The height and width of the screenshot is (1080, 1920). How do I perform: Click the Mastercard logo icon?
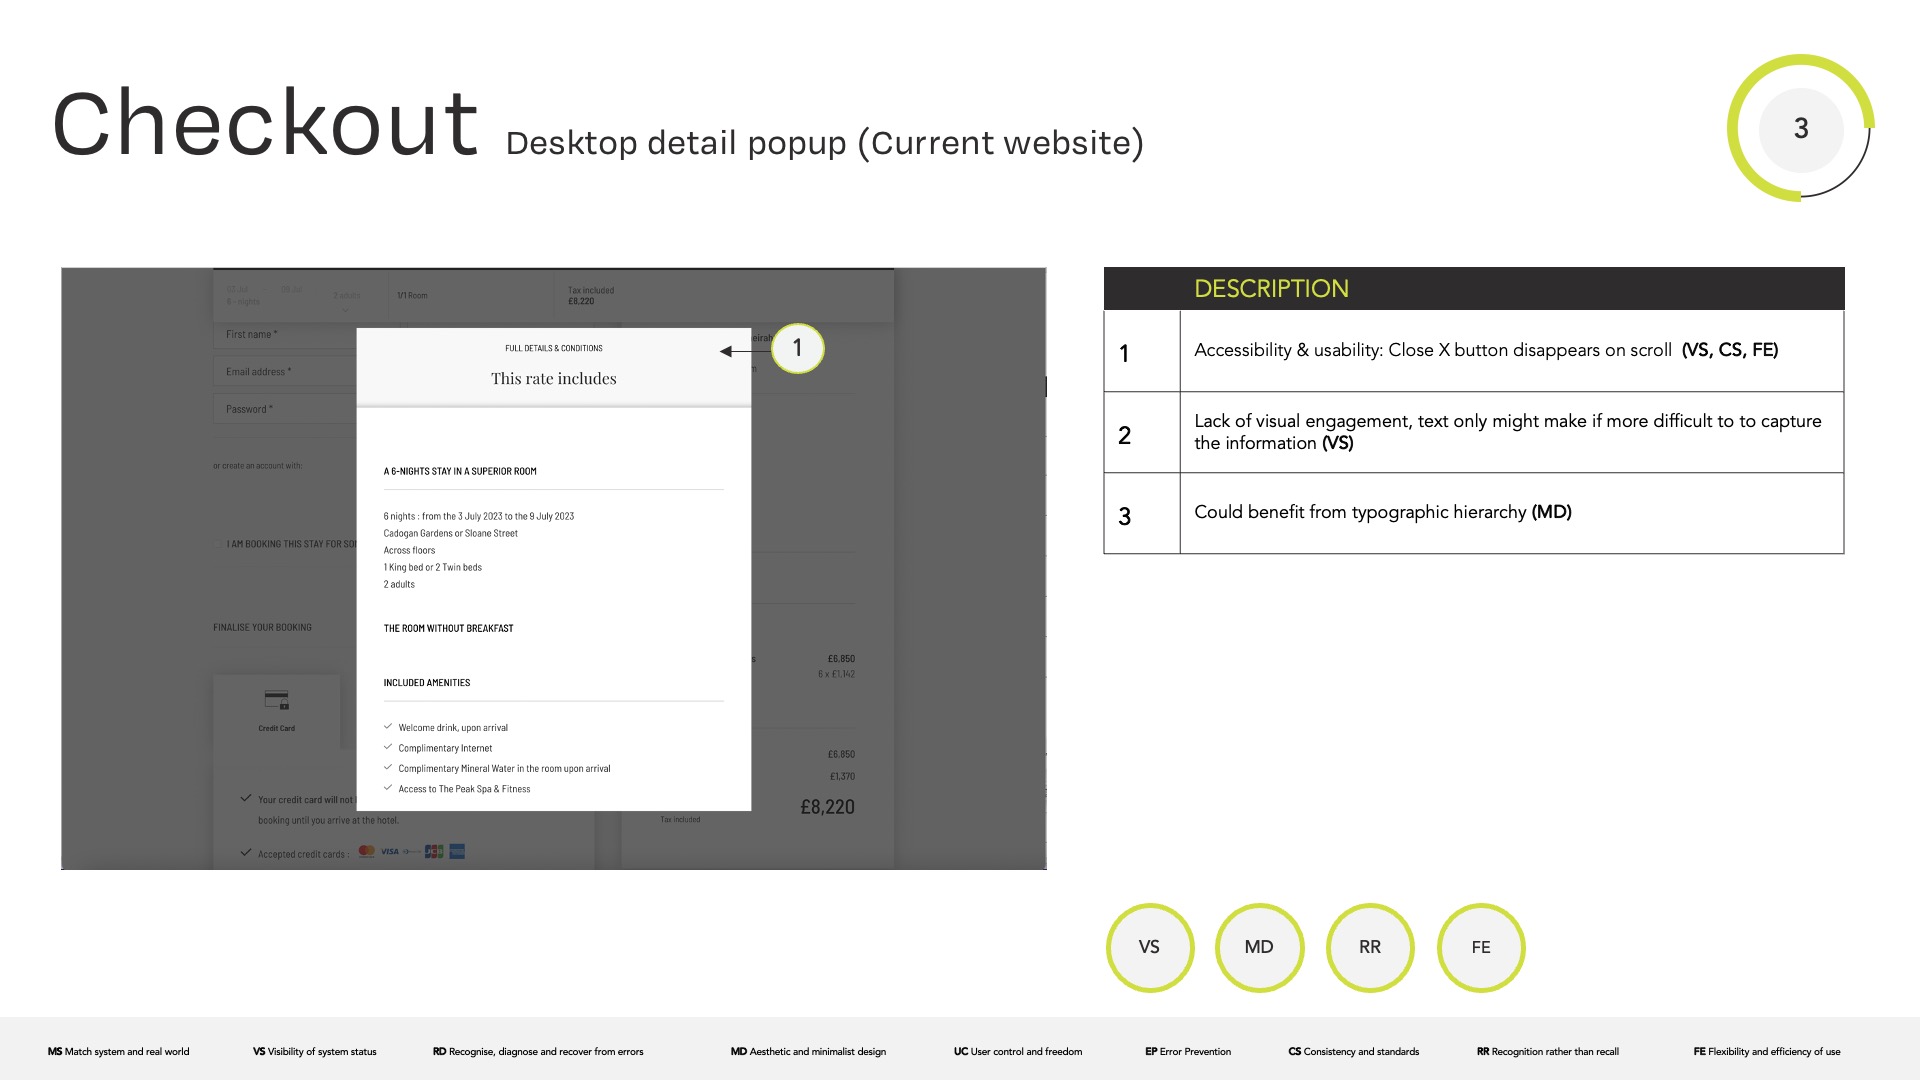(x=367, y=852)
